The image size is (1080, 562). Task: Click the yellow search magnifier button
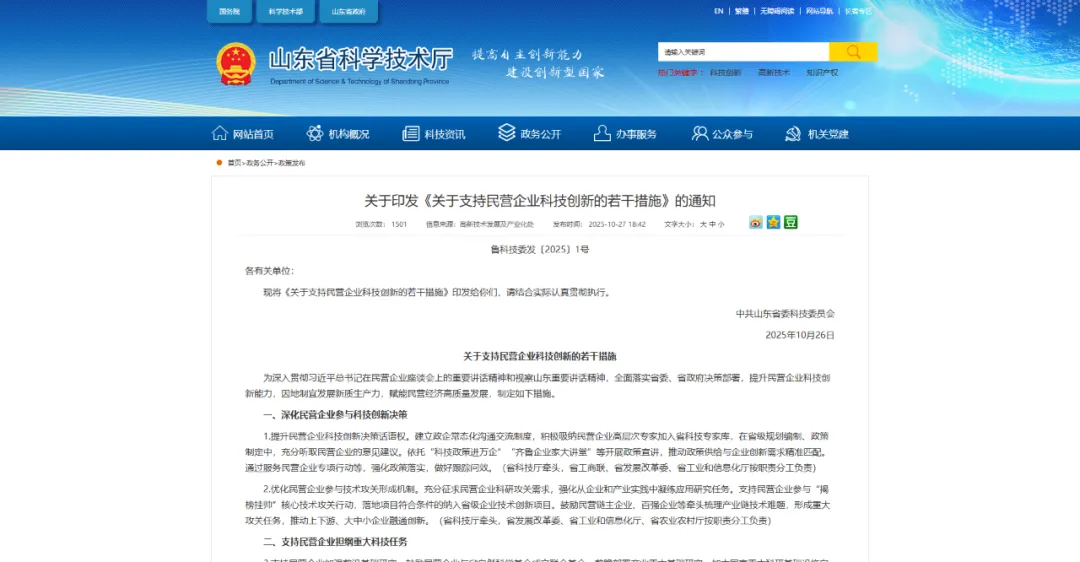click(853, 52)
